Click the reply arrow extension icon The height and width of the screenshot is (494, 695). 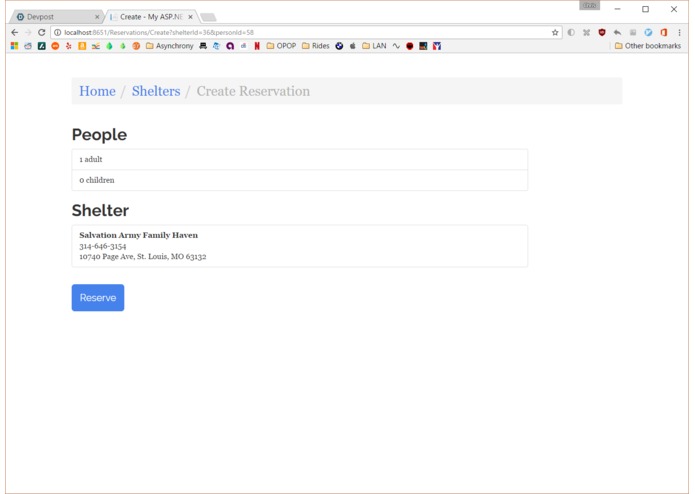pos(617,32)
